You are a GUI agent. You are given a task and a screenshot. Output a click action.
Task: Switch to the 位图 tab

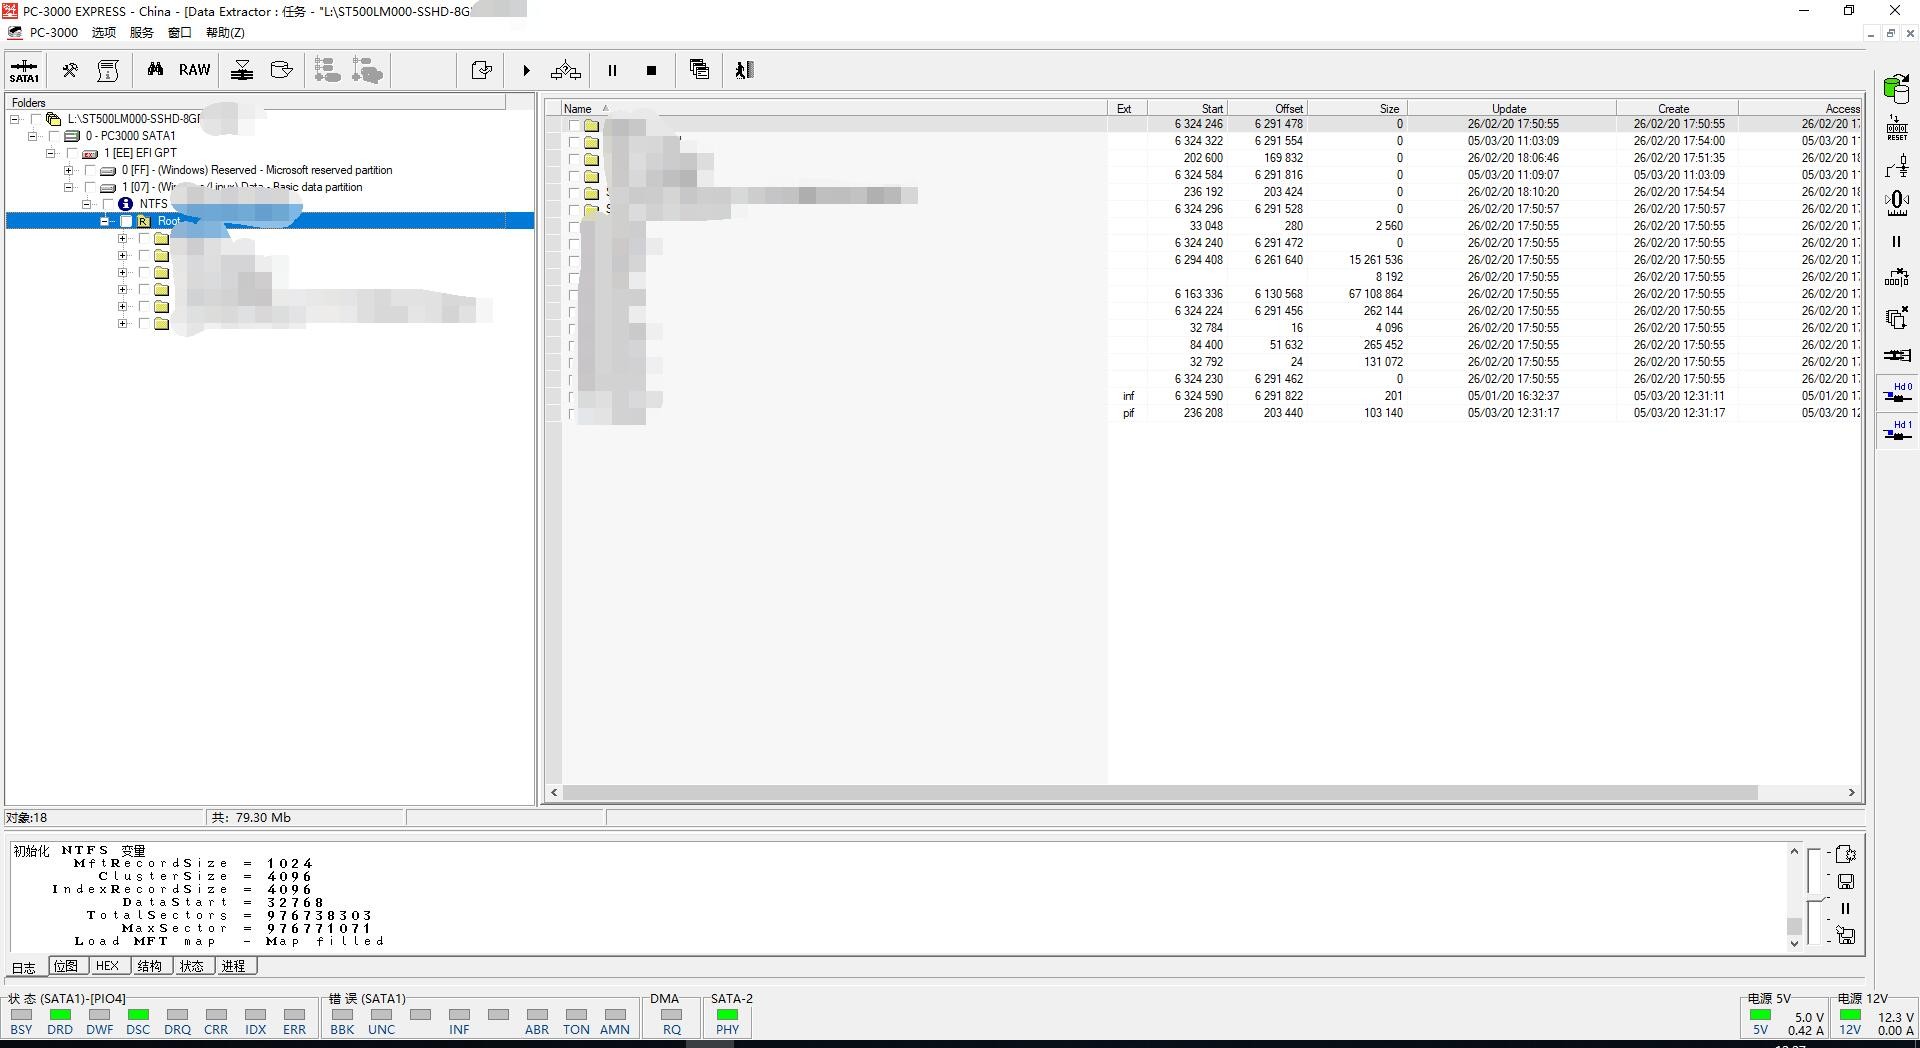tap(66, 966)
